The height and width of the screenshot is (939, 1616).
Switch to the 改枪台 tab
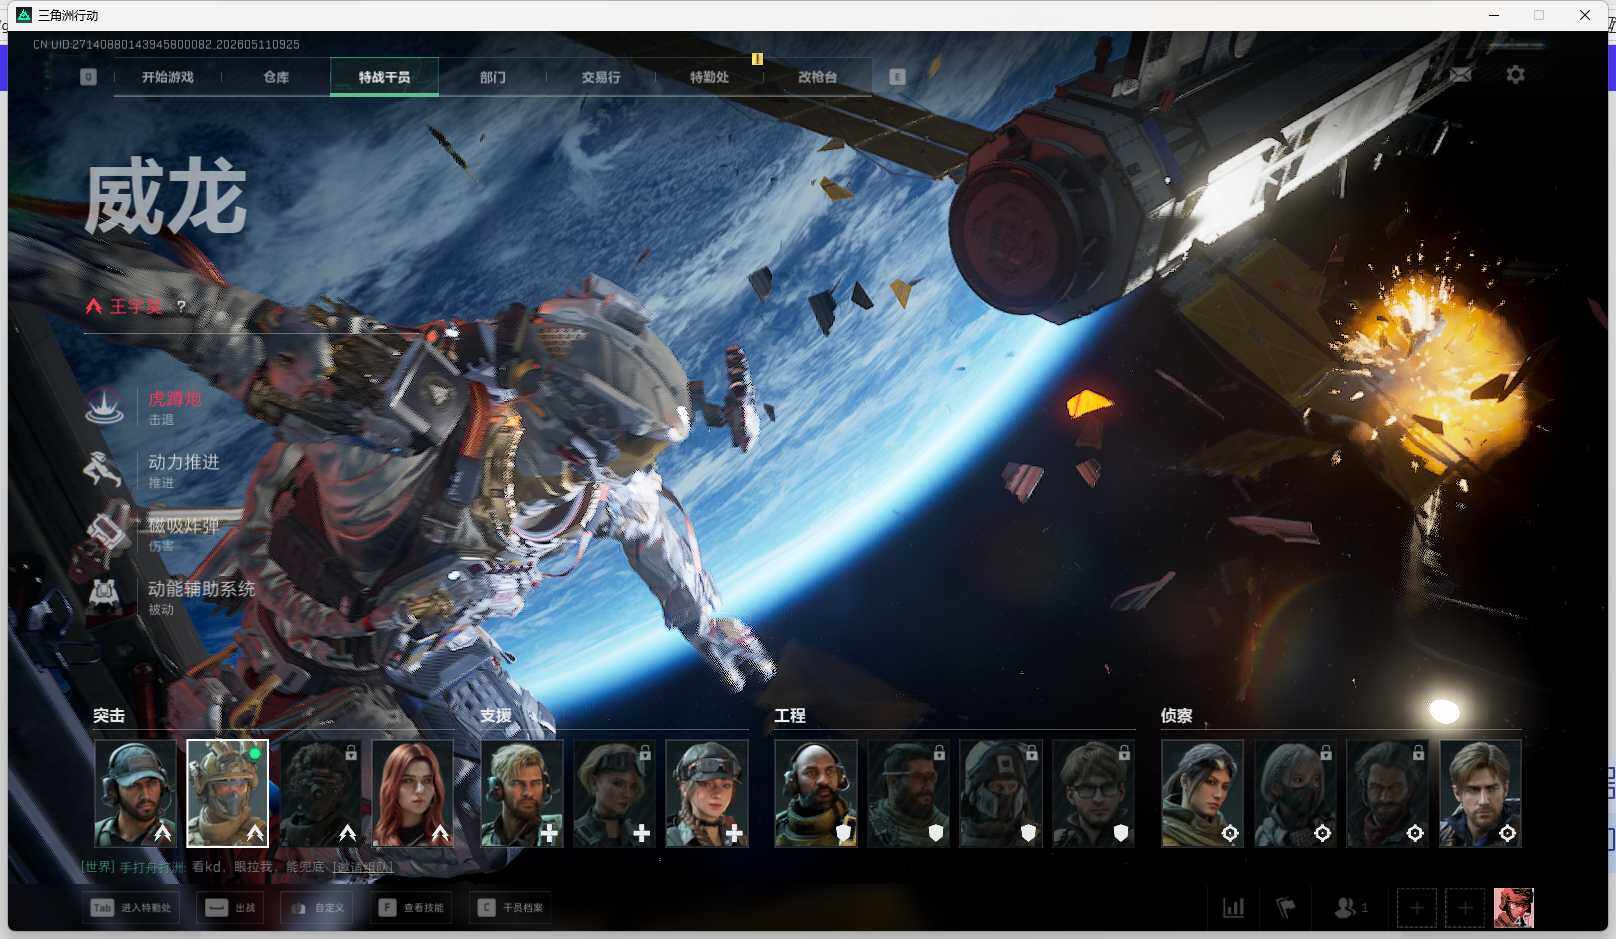(x=817, y=77)
